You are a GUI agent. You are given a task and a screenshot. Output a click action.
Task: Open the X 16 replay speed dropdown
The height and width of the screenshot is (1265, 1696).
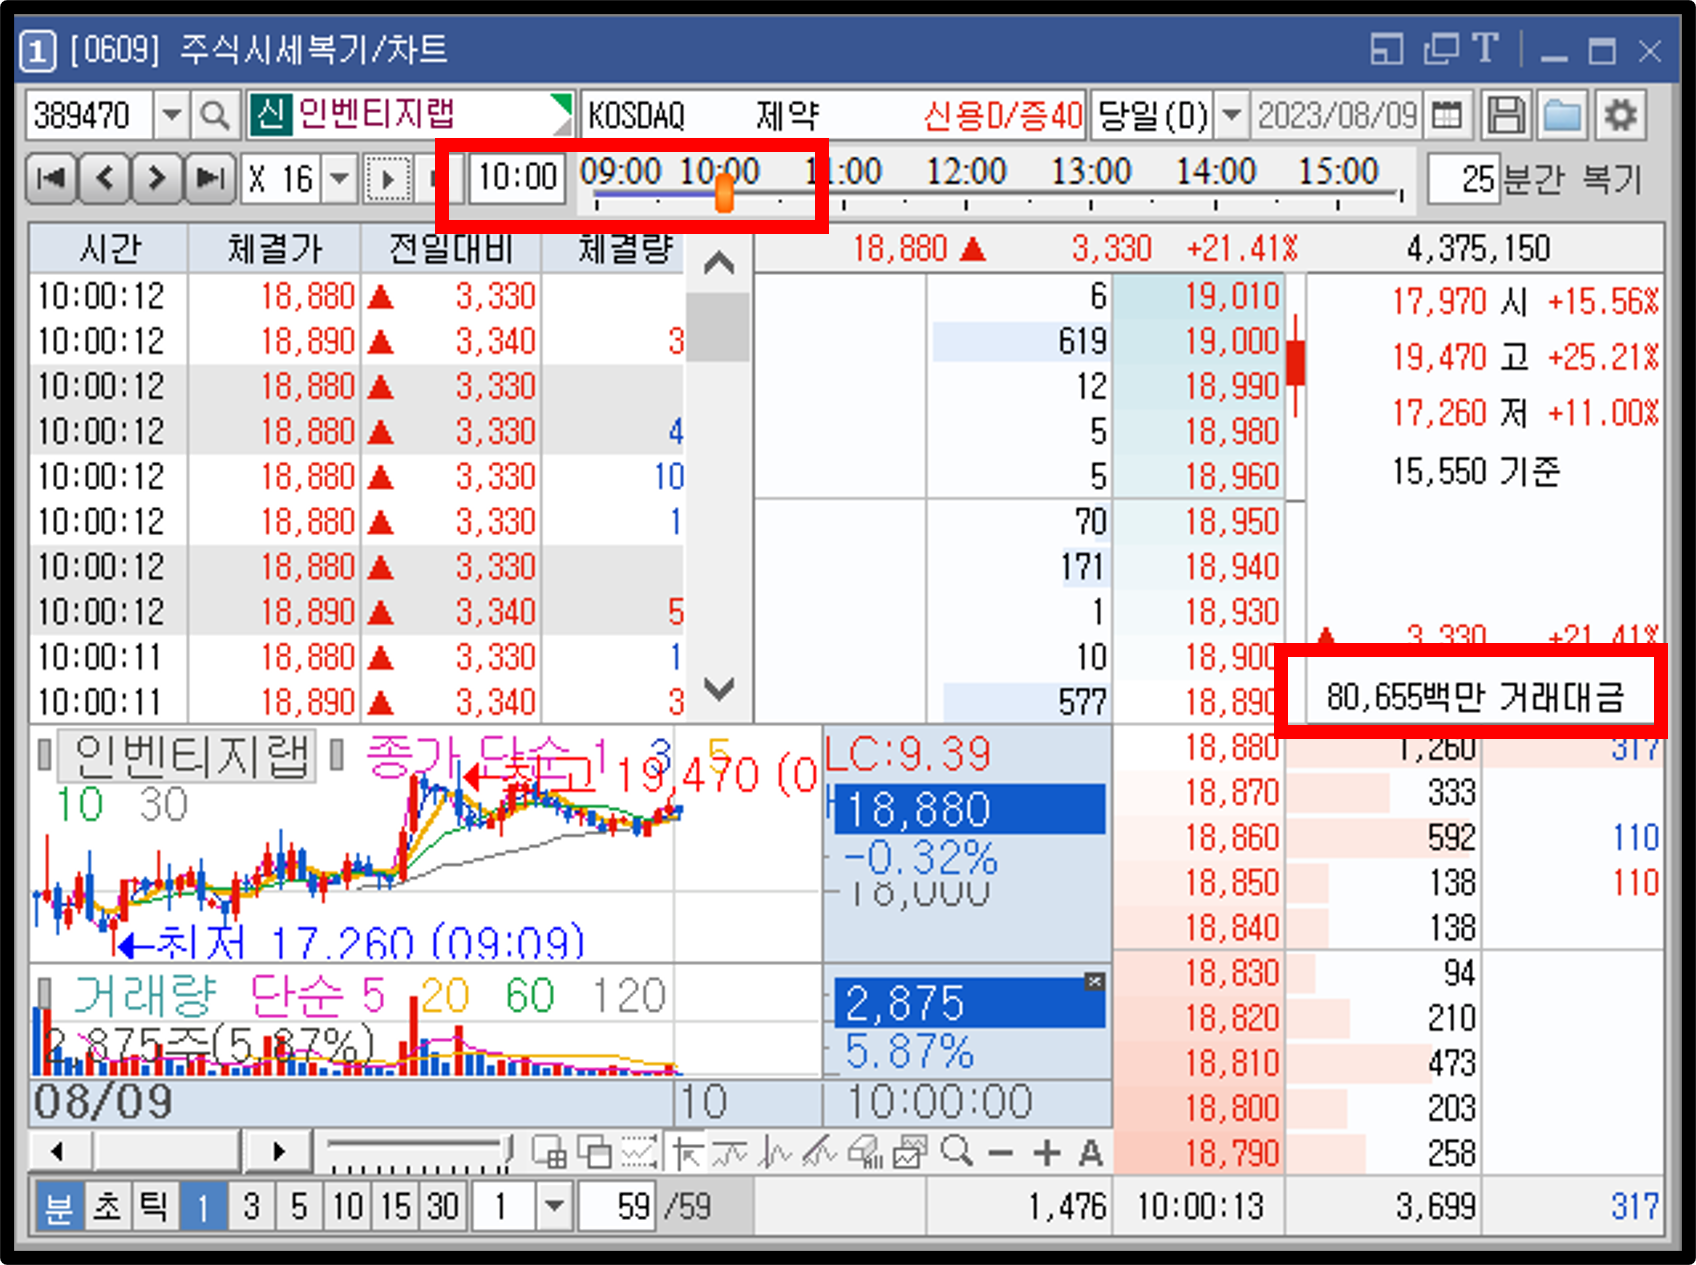click(338, 178)
